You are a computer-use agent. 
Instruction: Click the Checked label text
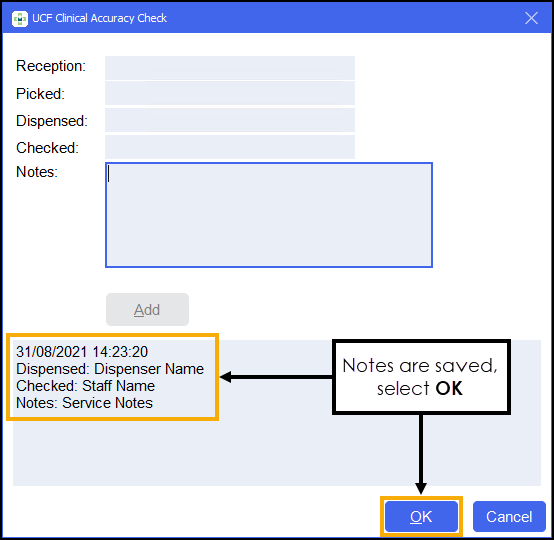[x=47, y=148]
